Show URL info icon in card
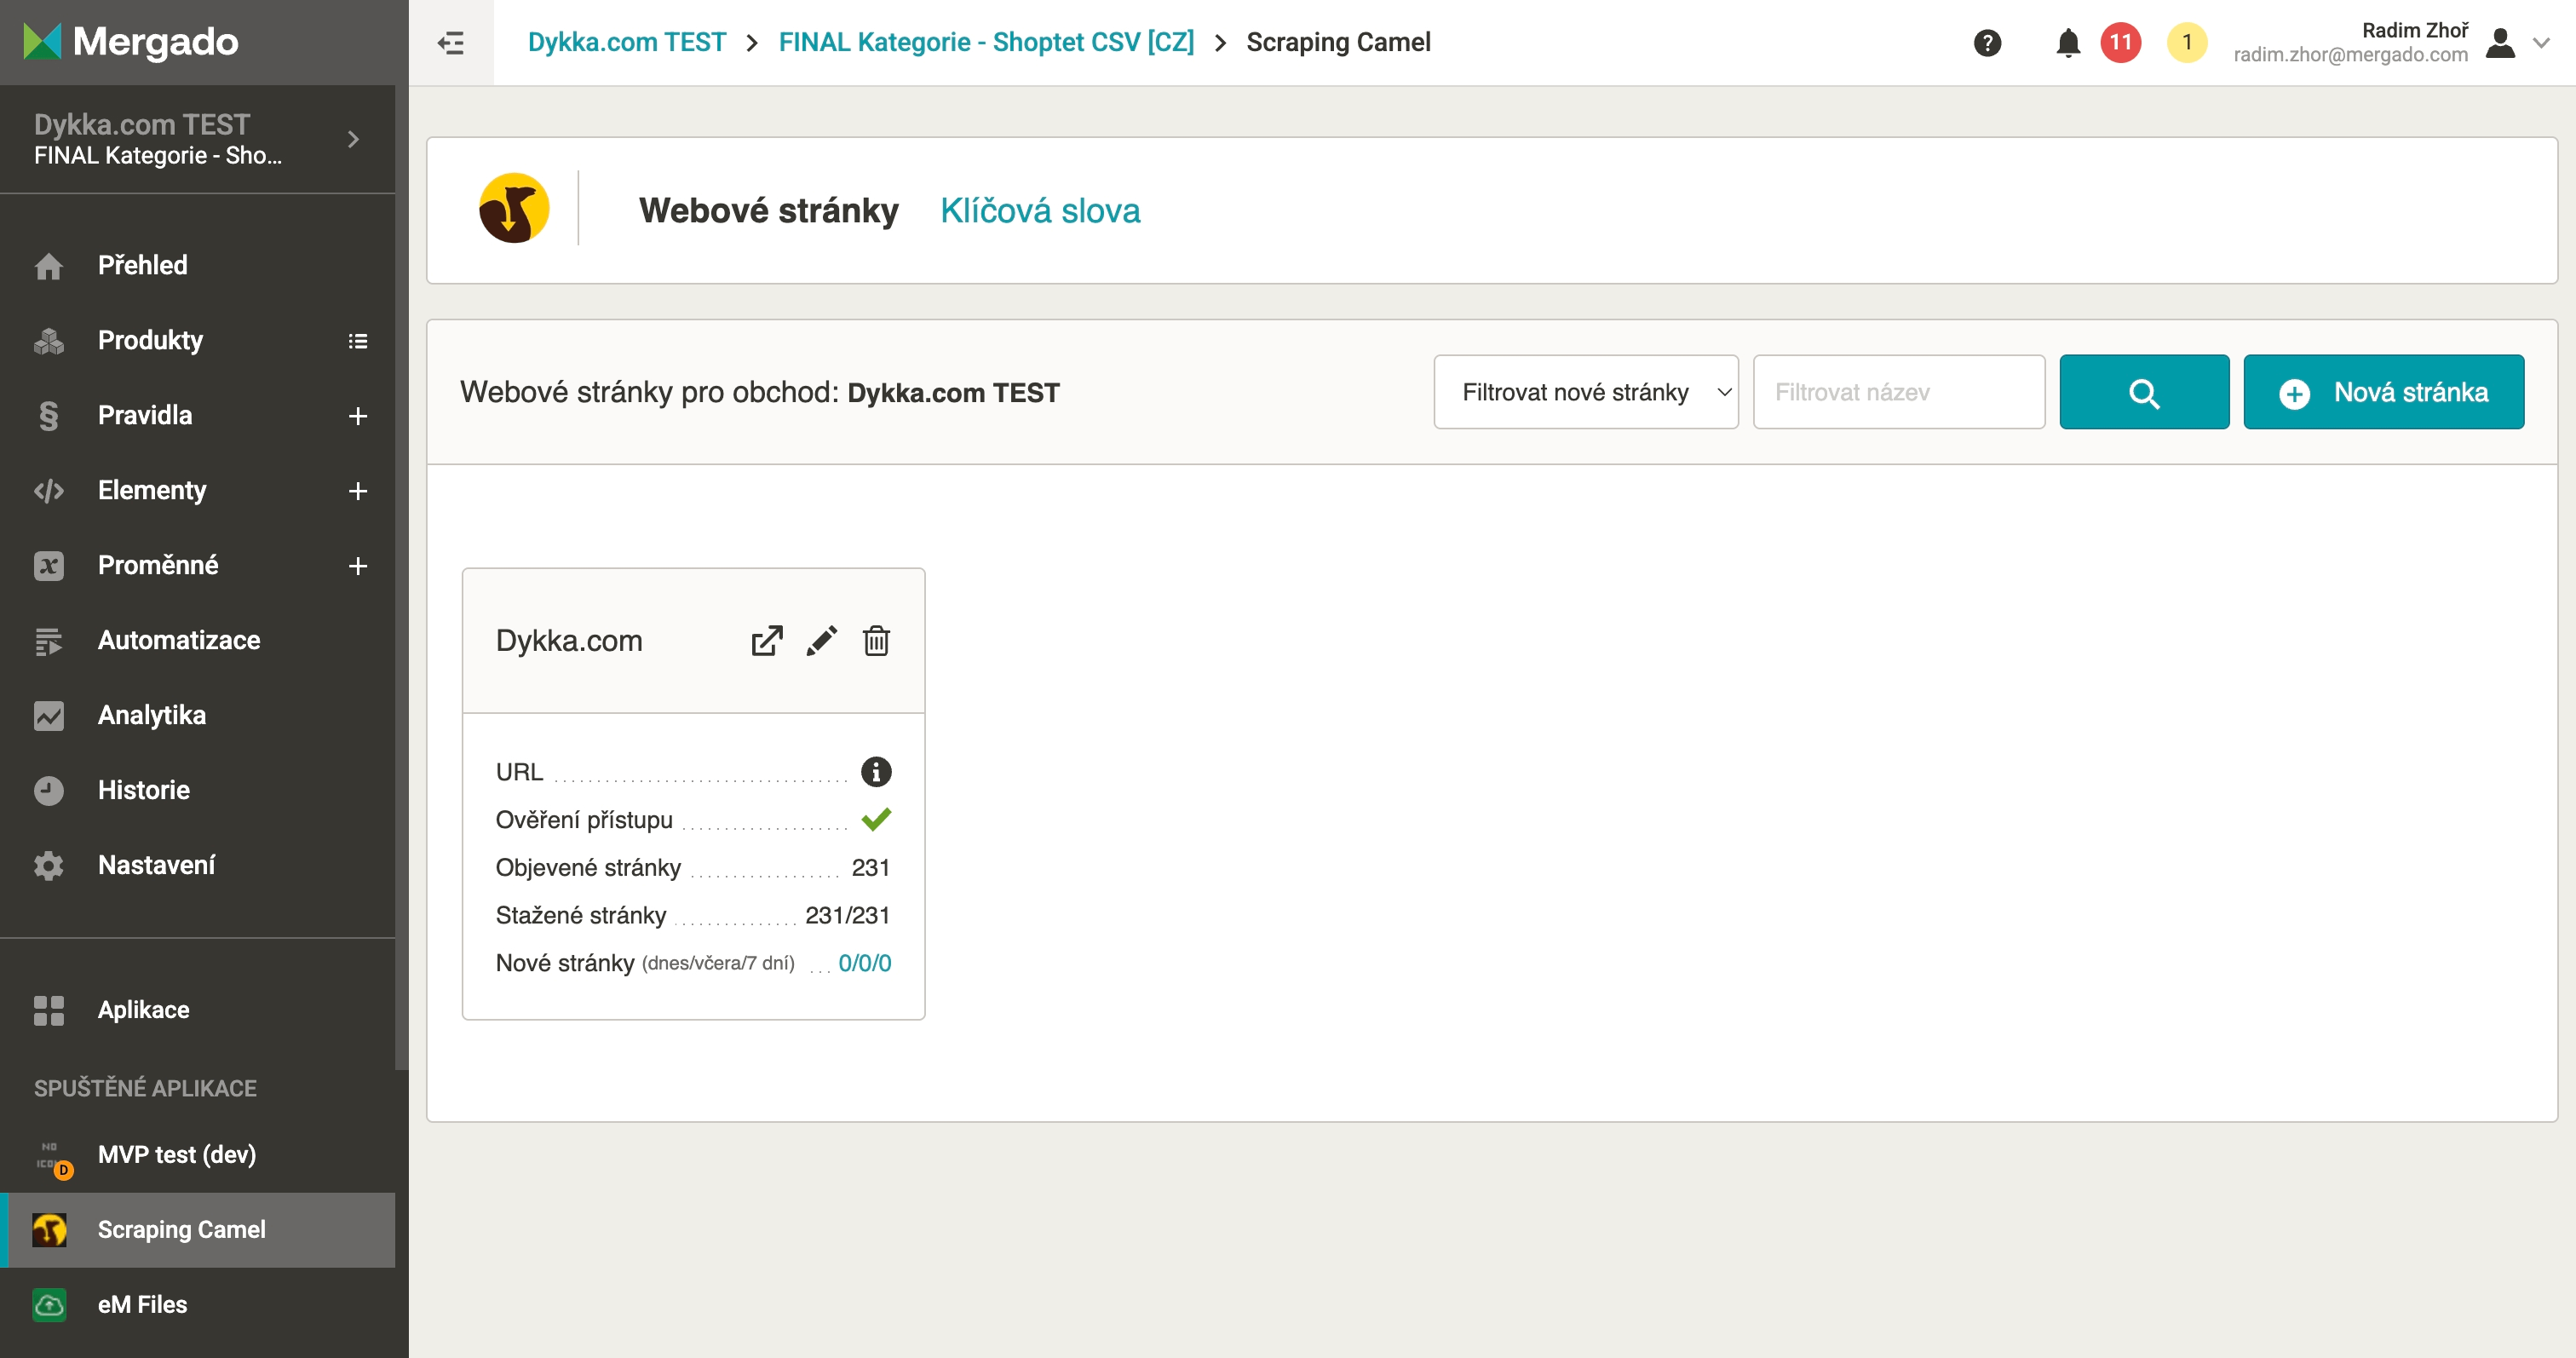 coord(876,772)
